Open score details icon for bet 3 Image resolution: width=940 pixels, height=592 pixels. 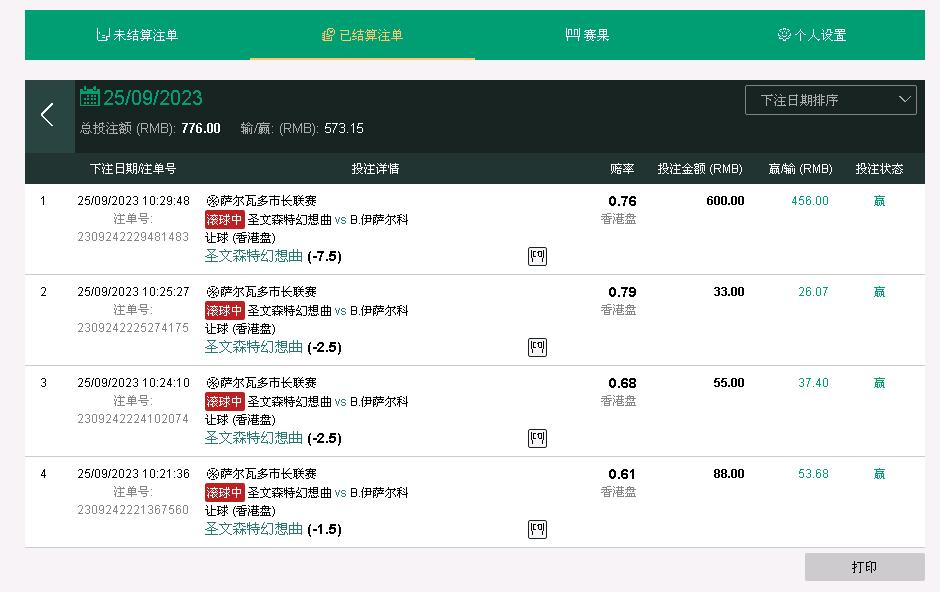(x=537, y=438)
